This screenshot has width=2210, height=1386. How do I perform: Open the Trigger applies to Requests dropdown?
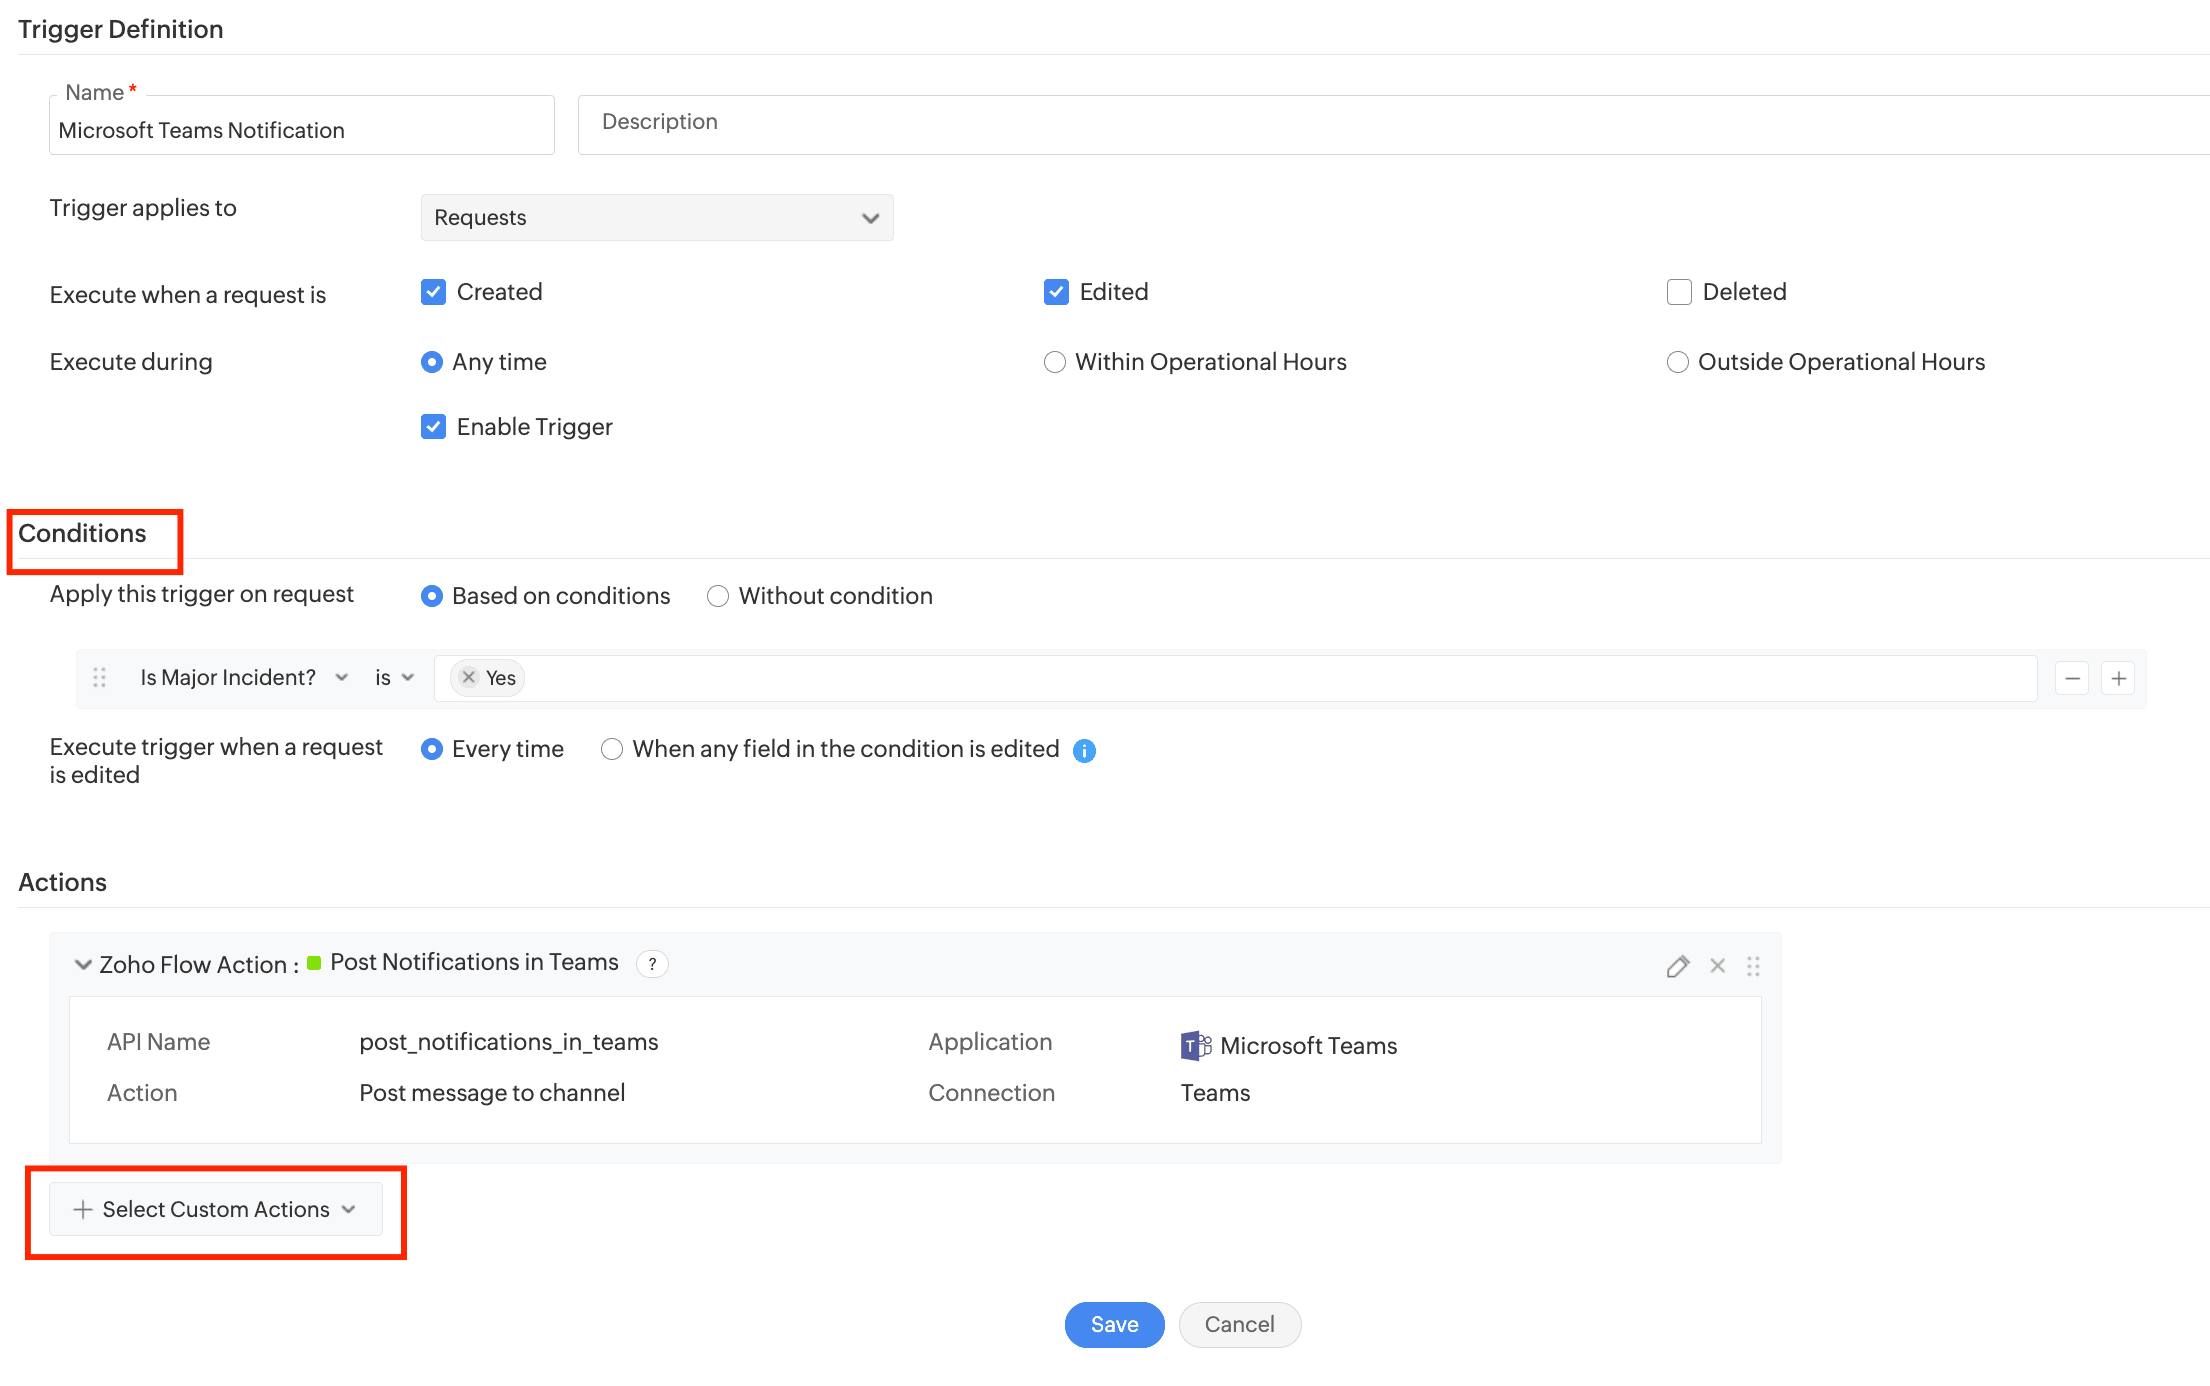(656, 218)
